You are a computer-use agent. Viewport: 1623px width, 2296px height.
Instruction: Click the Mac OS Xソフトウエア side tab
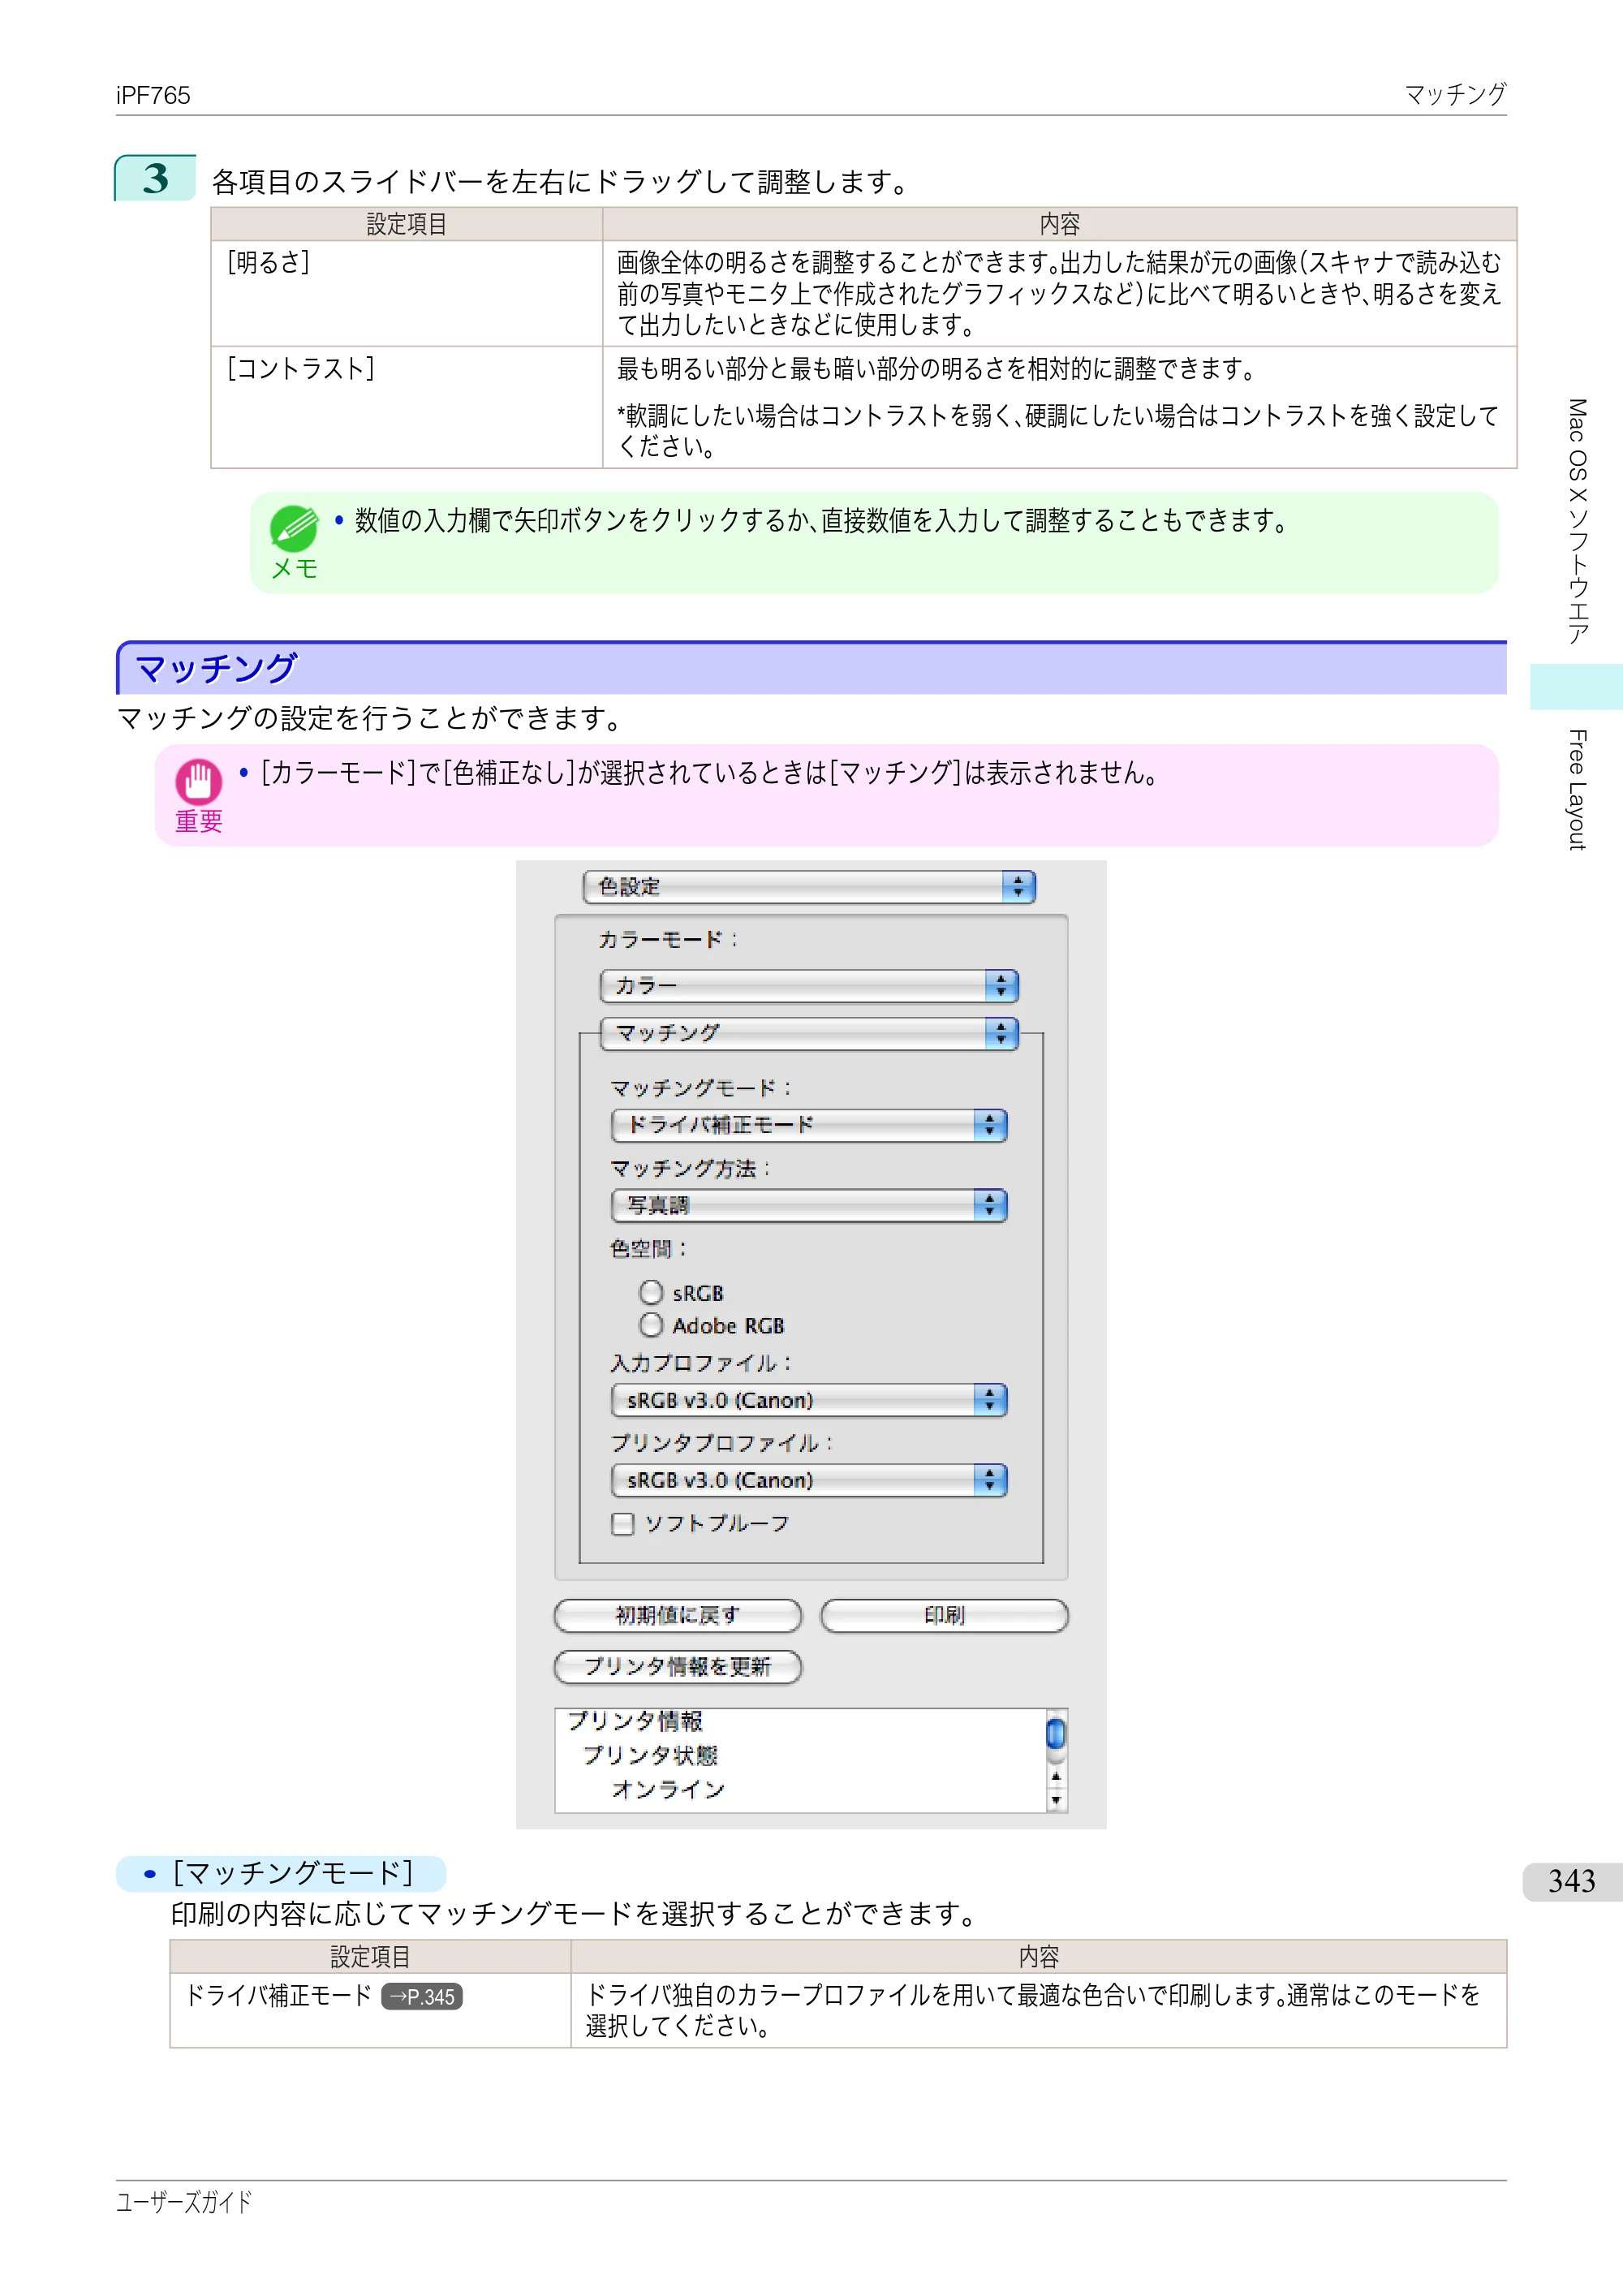(1577, 521)
